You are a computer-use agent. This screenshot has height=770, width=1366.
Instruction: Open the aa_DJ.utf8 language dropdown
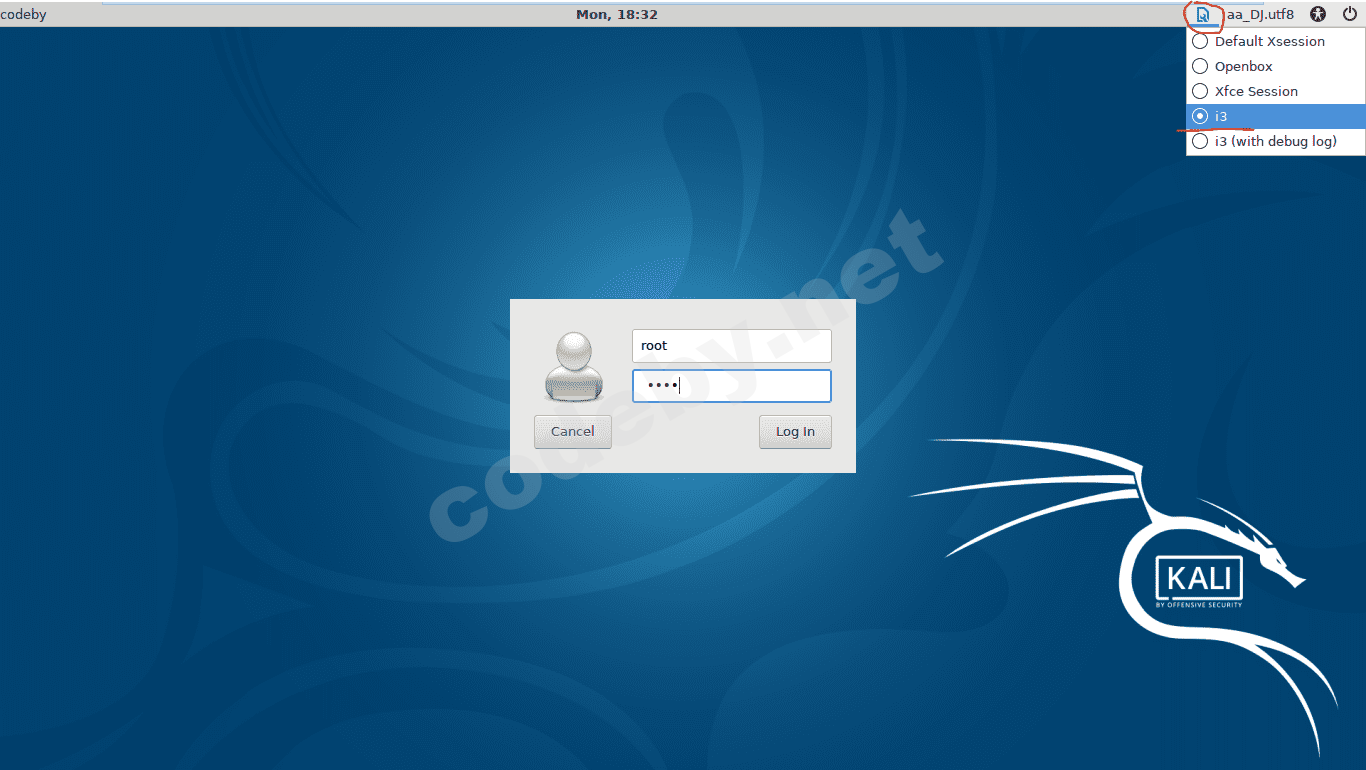point(1259,14)
